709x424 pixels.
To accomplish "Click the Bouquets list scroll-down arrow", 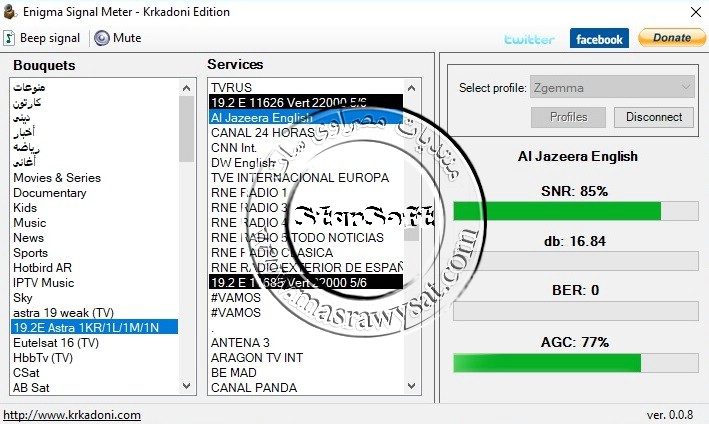I will (186, 386).
